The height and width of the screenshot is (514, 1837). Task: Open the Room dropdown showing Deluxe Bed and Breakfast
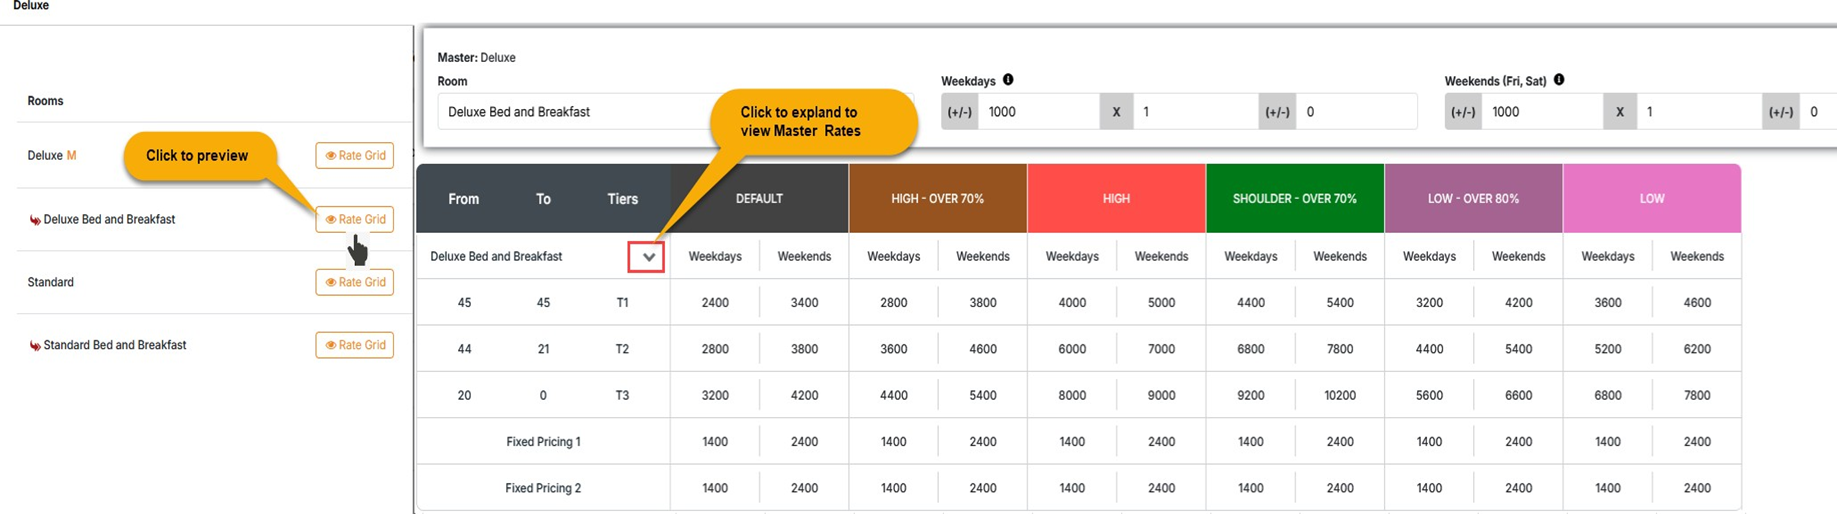pos(575,112)
